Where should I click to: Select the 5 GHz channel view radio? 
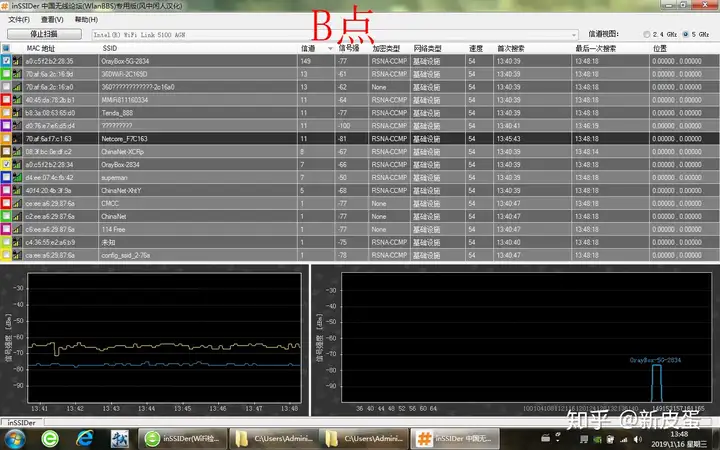tap(686, 34)
